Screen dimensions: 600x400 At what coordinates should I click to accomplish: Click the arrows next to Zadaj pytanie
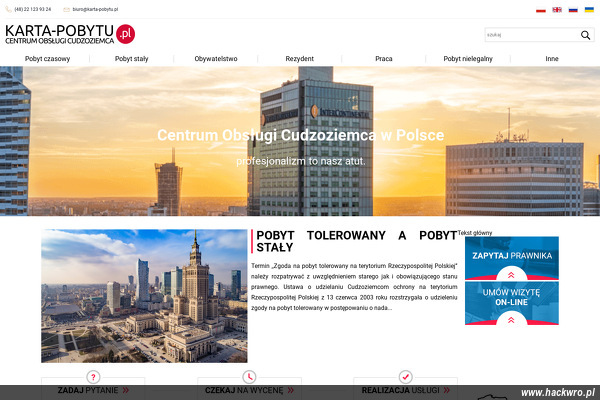tap(126, 390)
